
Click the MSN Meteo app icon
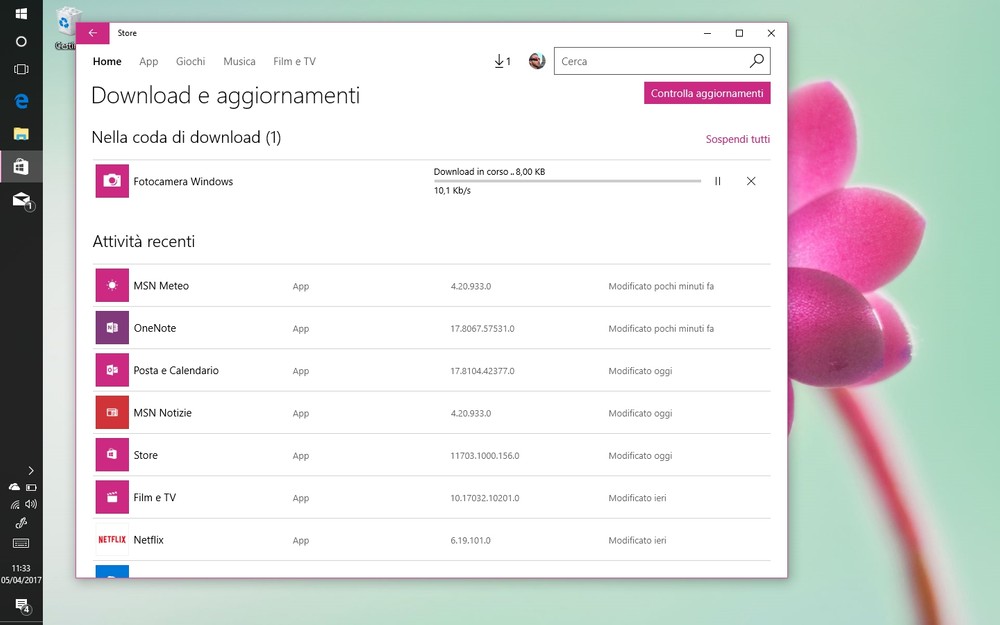coord(112,286)
